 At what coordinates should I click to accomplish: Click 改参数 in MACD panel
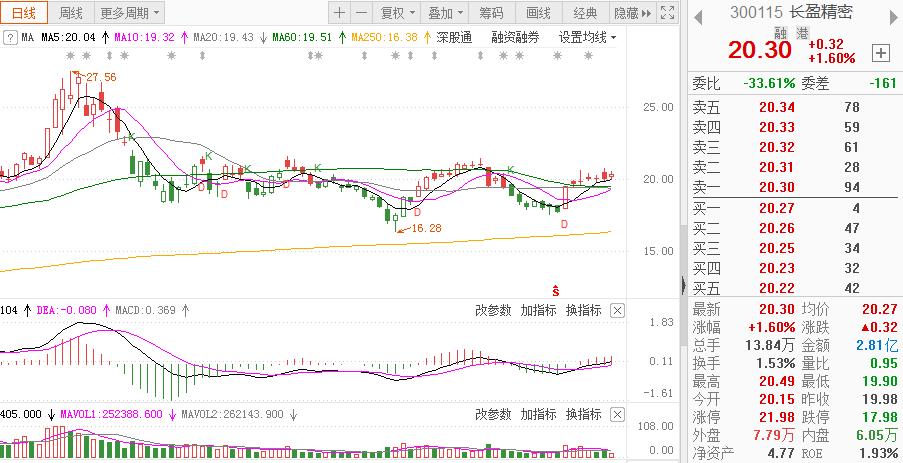tap(493, 311)
